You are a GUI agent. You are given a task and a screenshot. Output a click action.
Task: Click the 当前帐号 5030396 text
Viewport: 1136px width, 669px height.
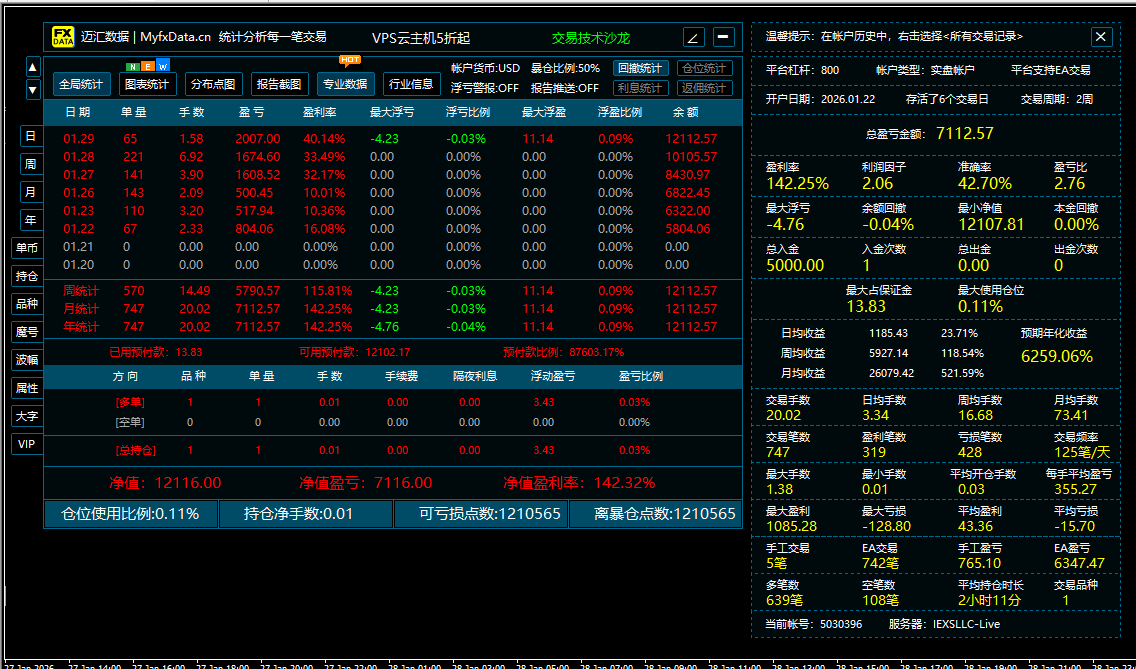click(x=814, y=624)
